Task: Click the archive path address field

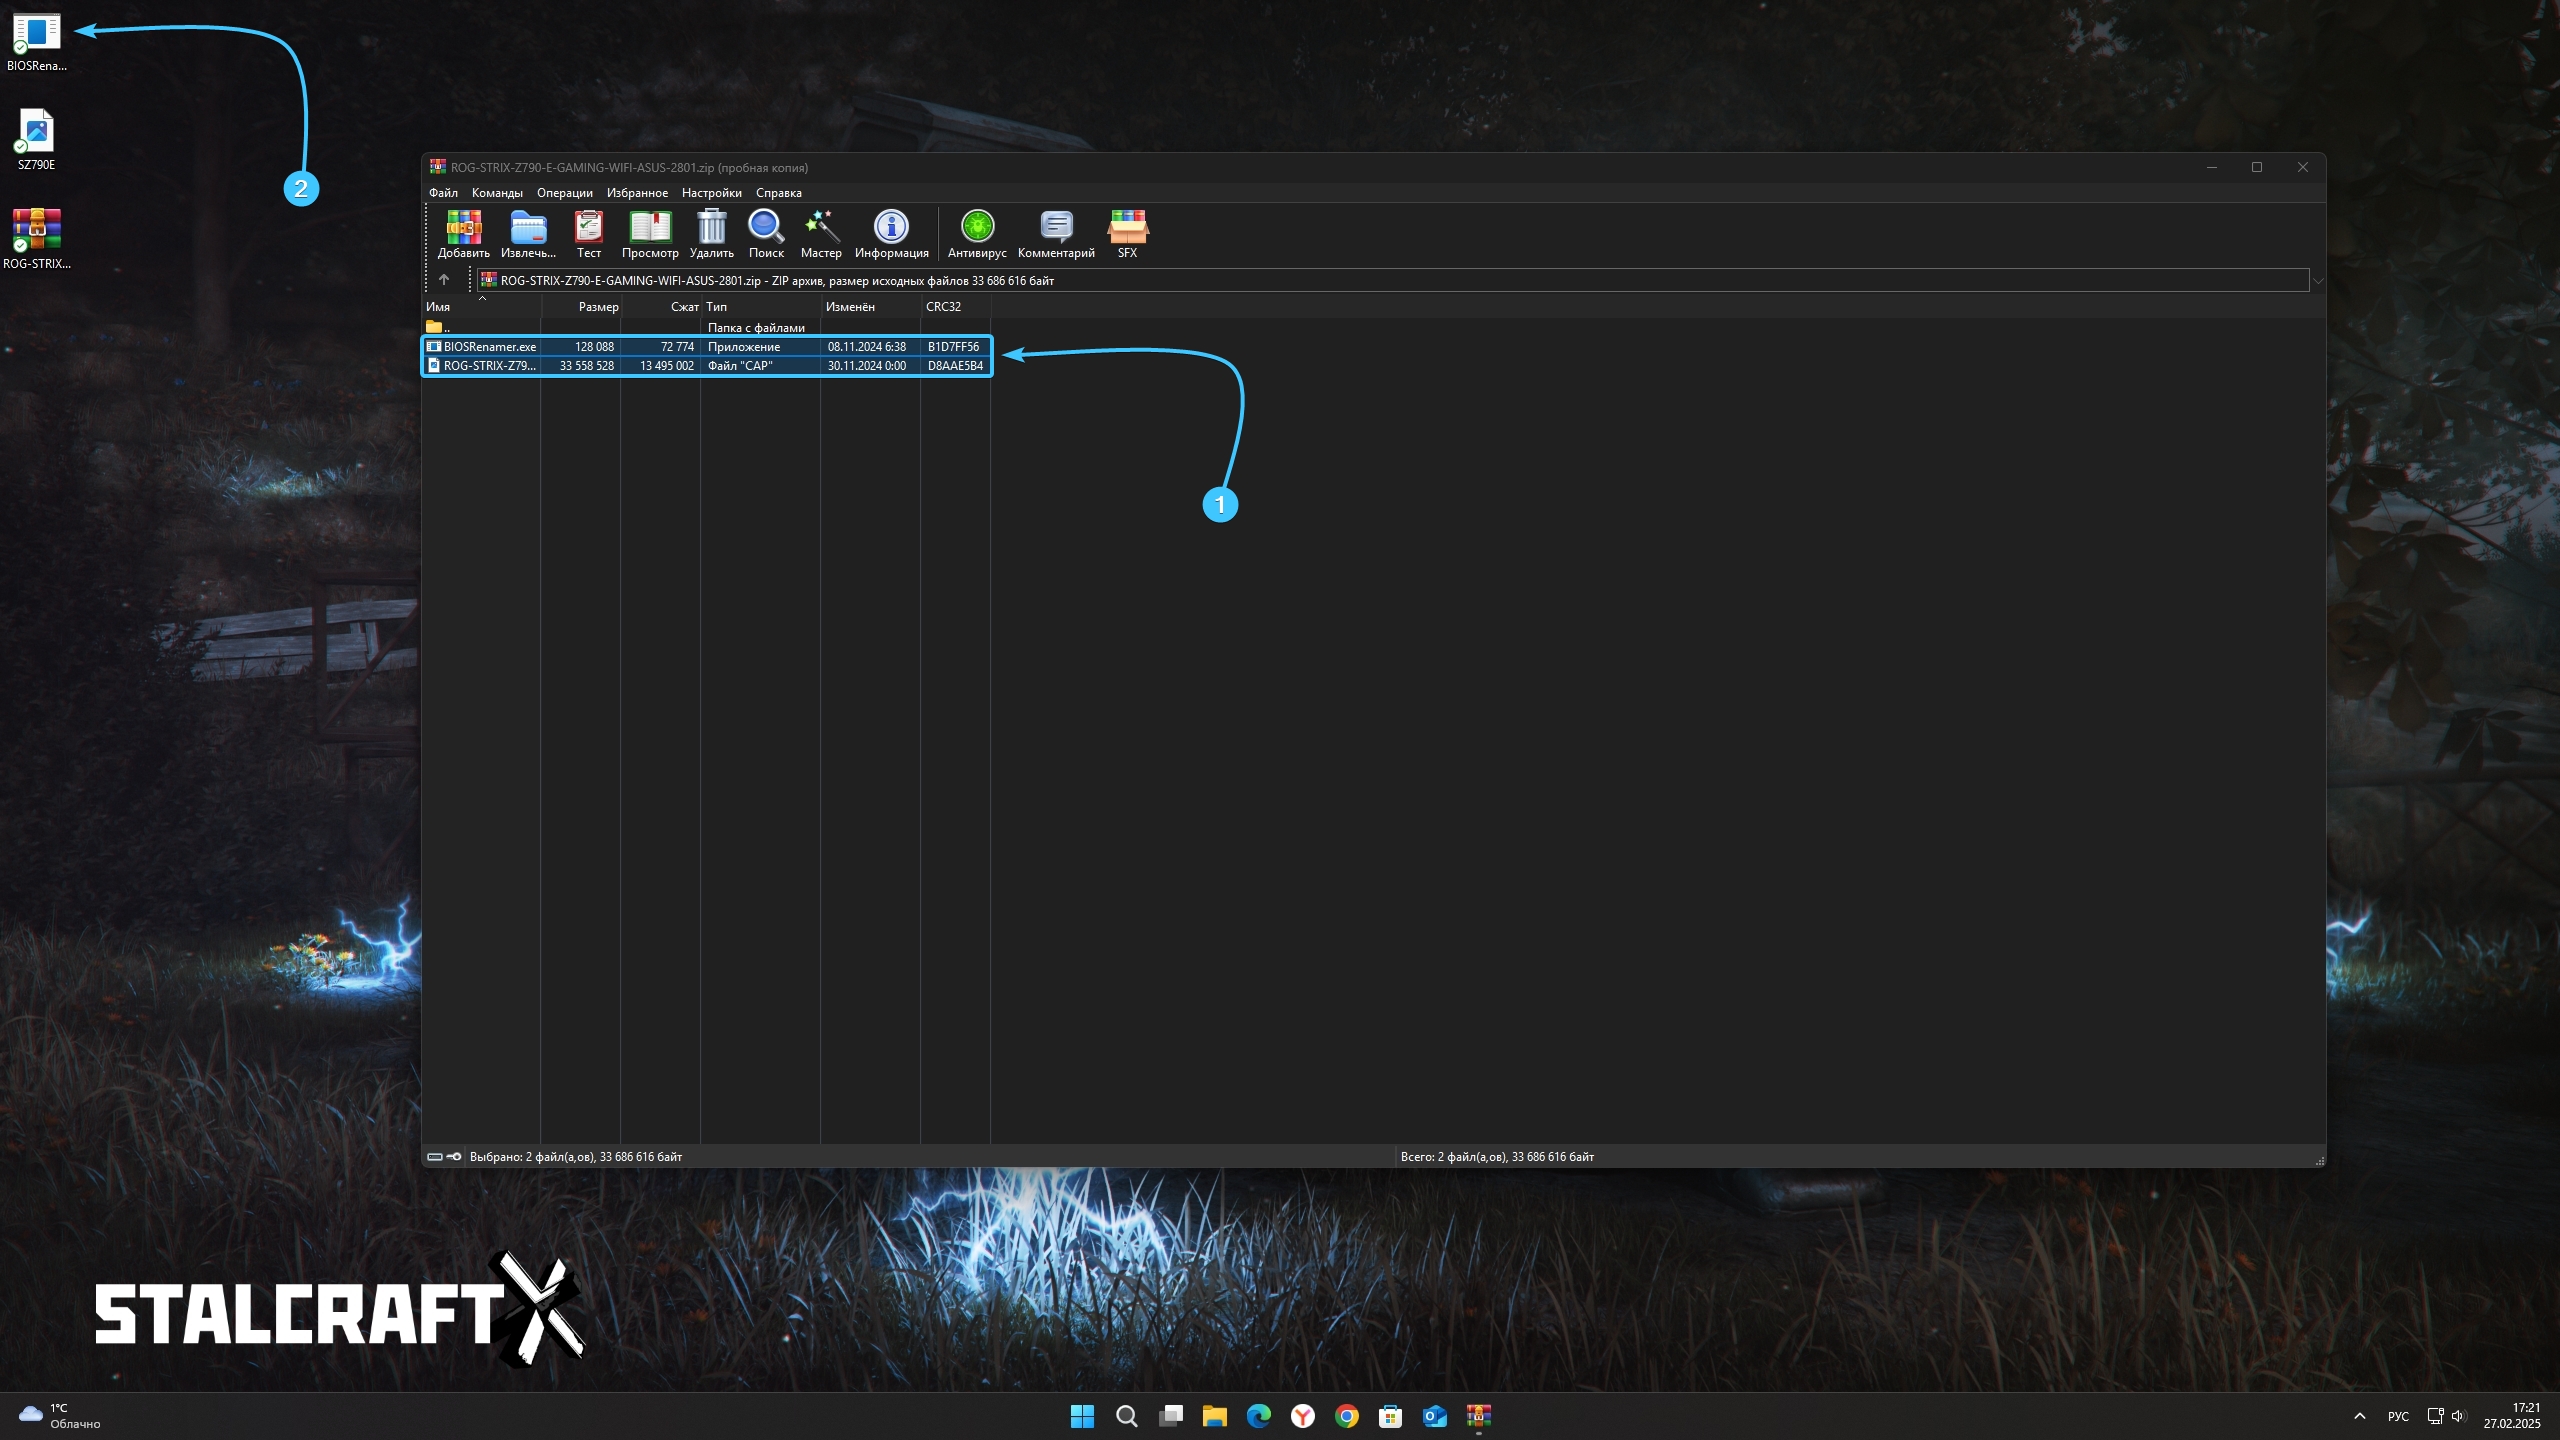Action: click(1393, 280)
